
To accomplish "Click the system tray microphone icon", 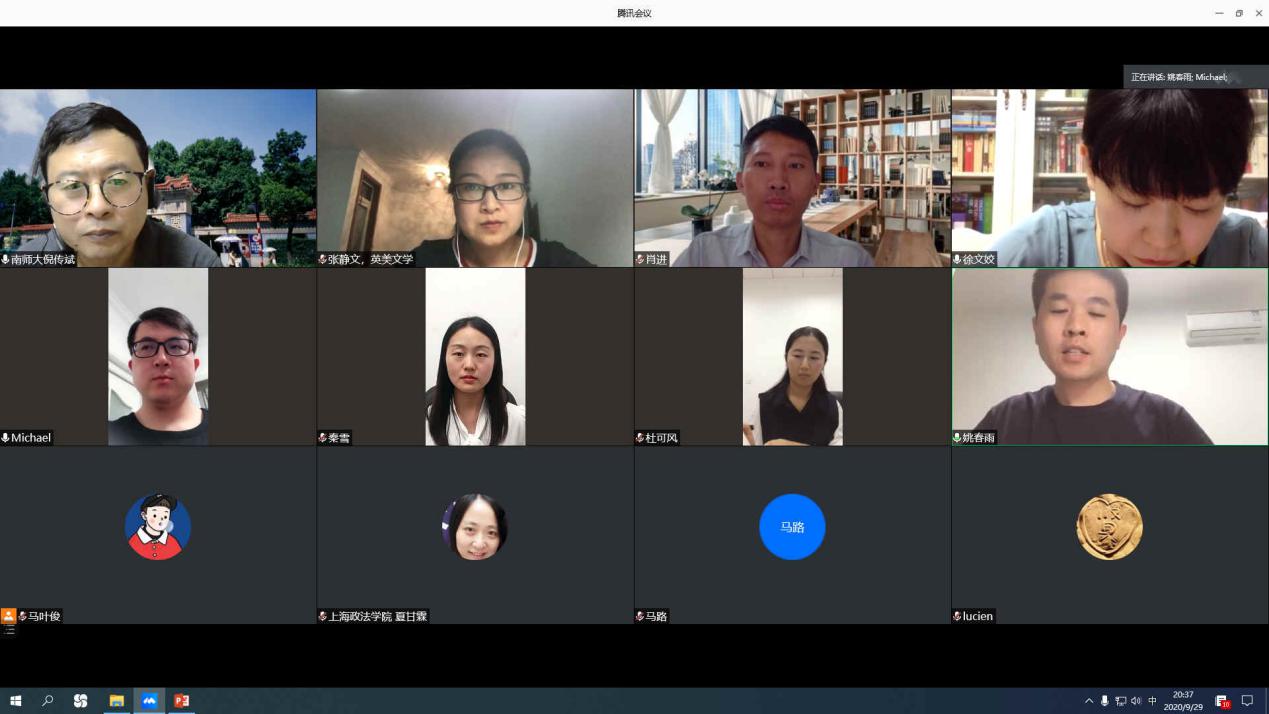I will [1104, 701].
